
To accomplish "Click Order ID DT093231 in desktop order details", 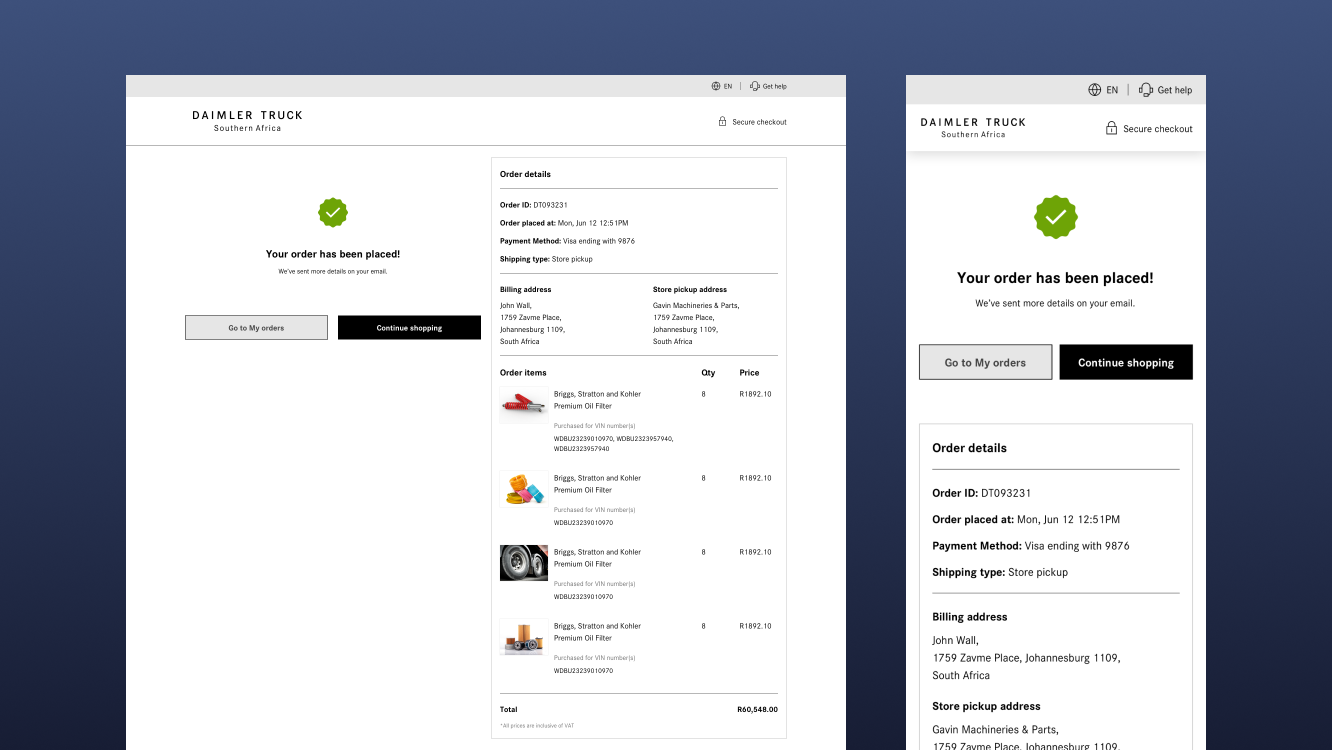I will pos(534,205).
